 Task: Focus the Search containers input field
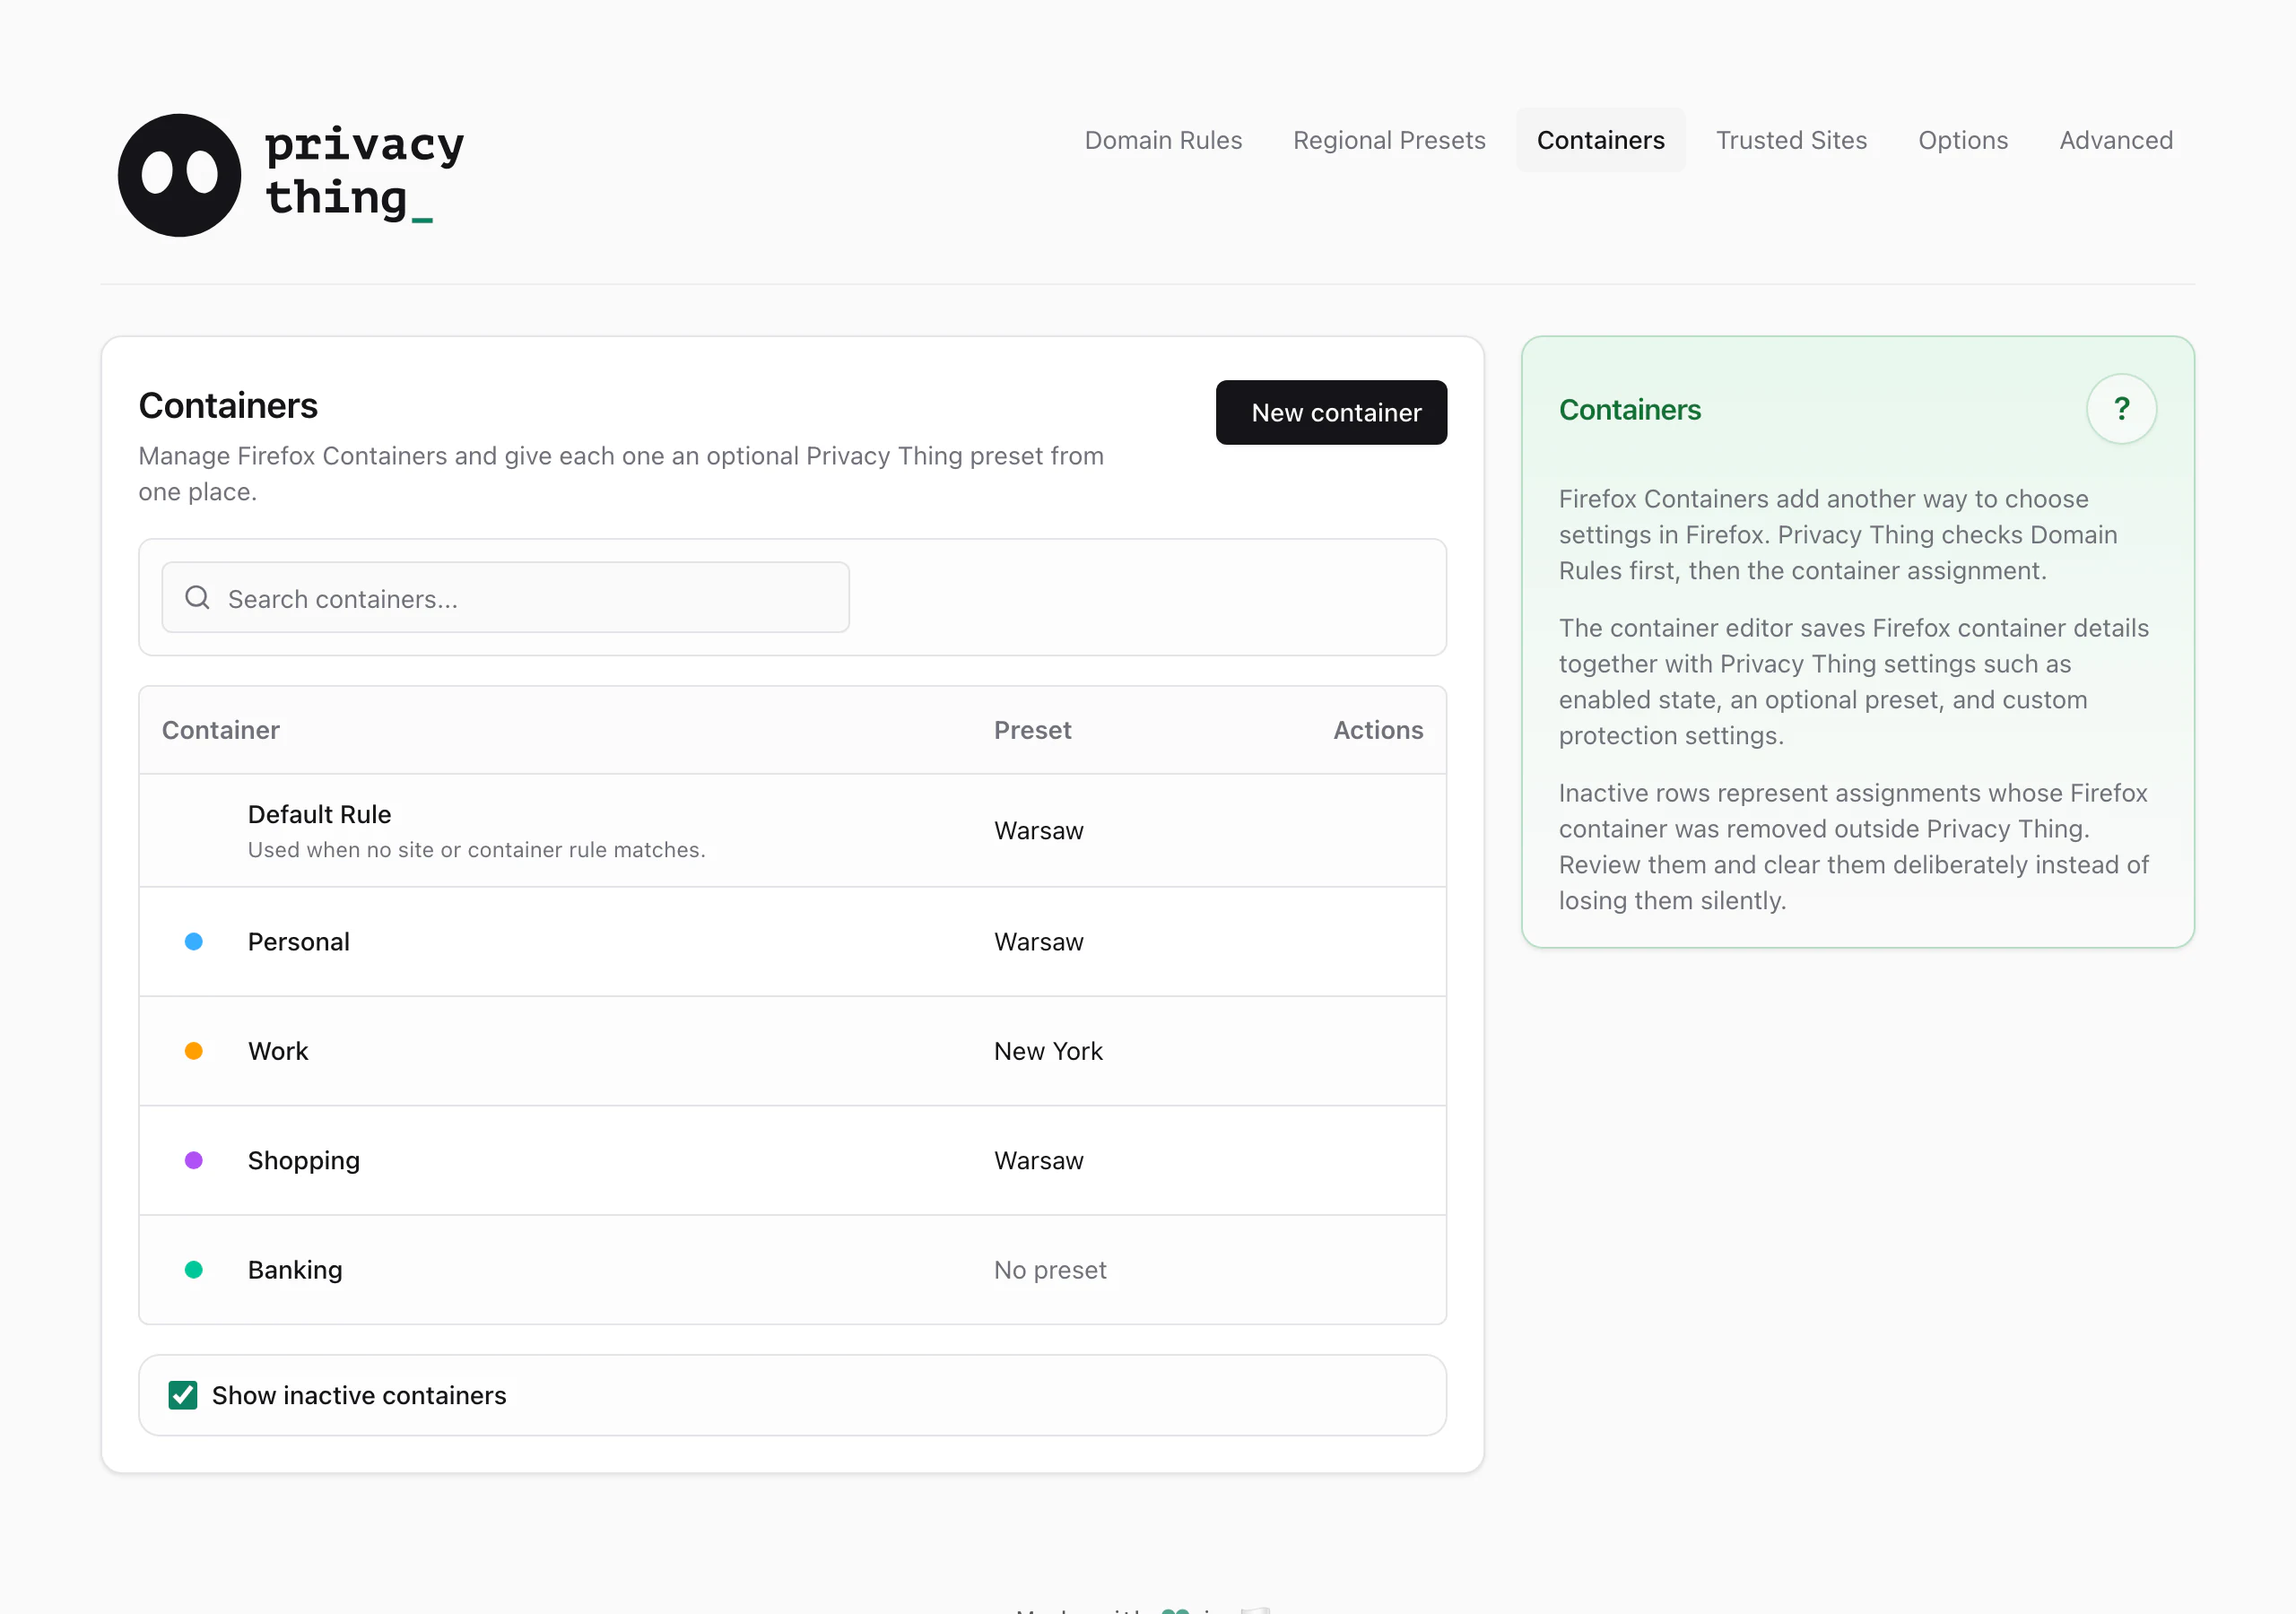(505, 598)
